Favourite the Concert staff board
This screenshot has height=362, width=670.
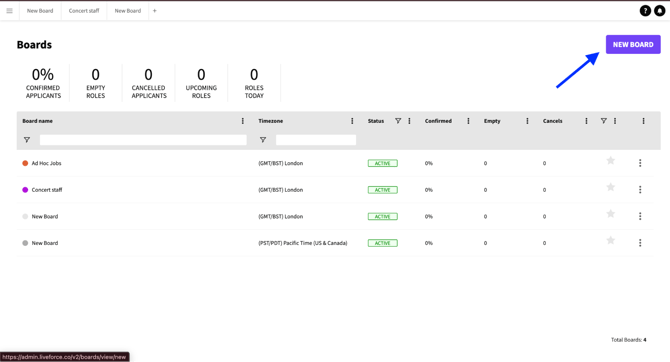point(611,187)
